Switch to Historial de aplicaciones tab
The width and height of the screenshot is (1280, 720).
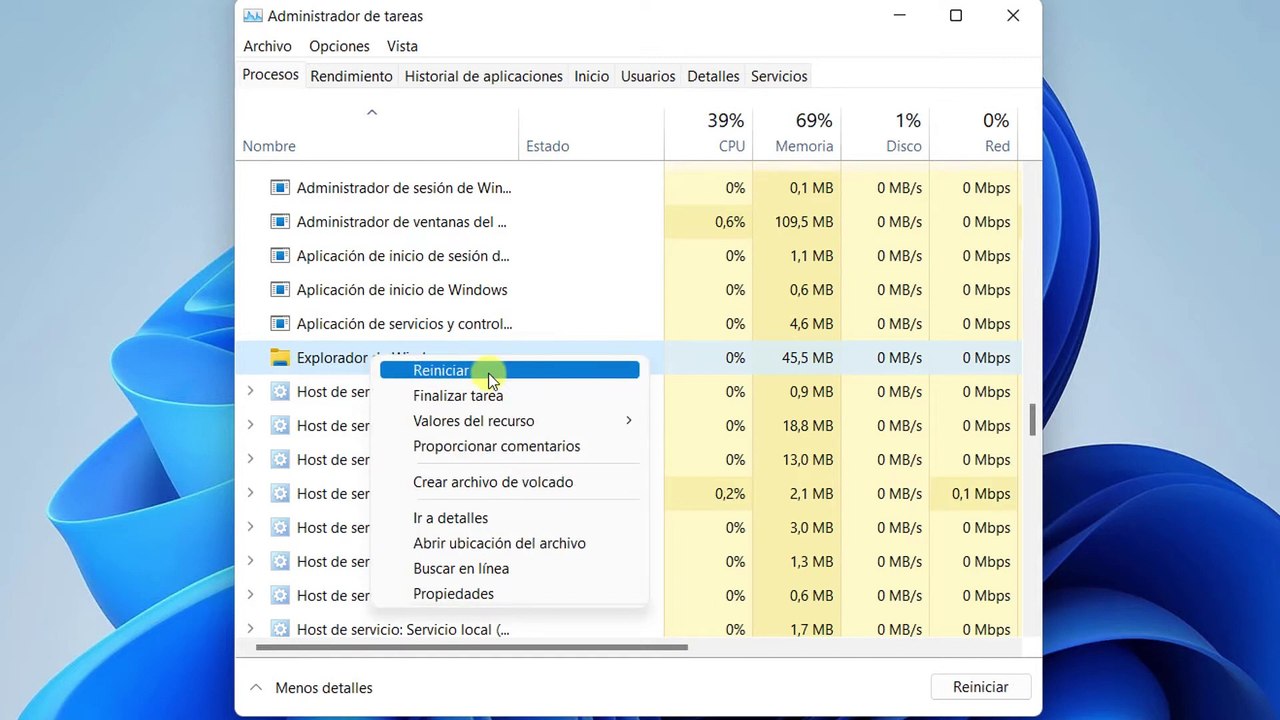click(x=483, y=76)
